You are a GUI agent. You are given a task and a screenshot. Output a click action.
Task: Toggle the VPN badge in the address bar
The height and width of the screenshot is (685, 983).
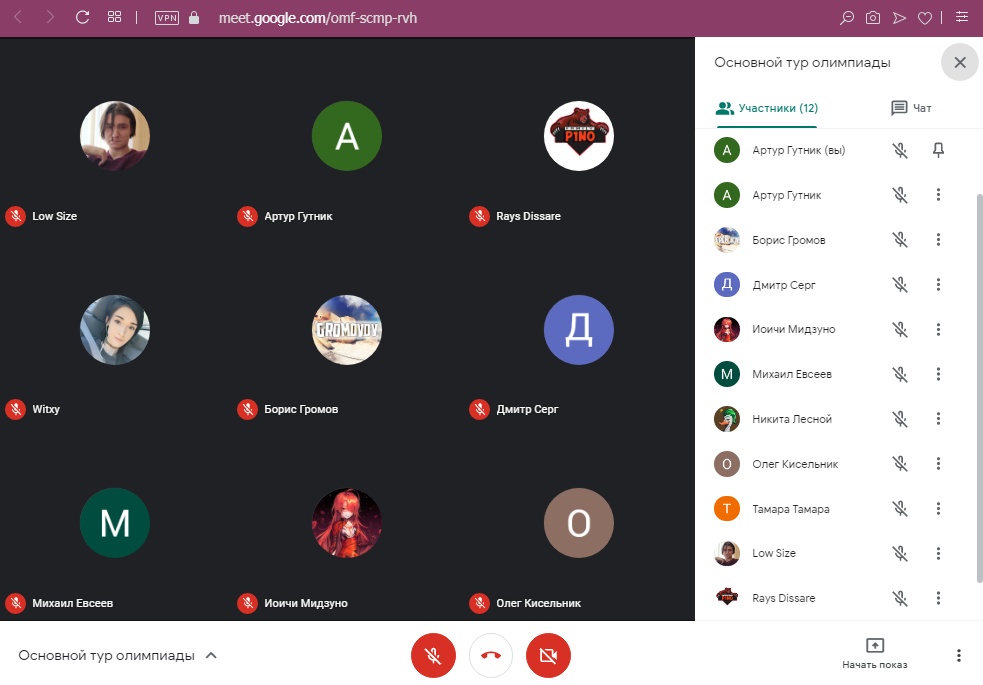(x=167, y=18)
